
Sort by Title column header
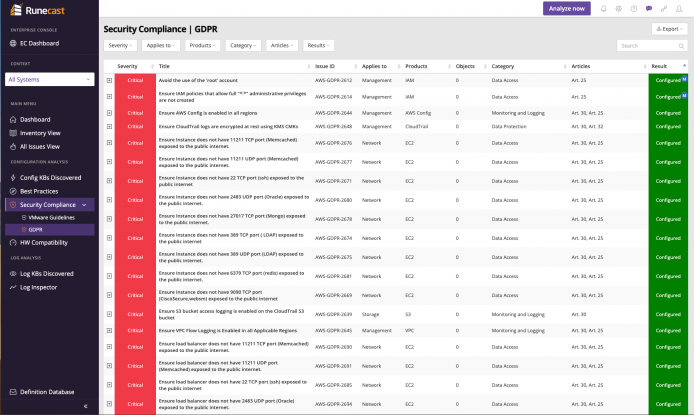[164, 66]
